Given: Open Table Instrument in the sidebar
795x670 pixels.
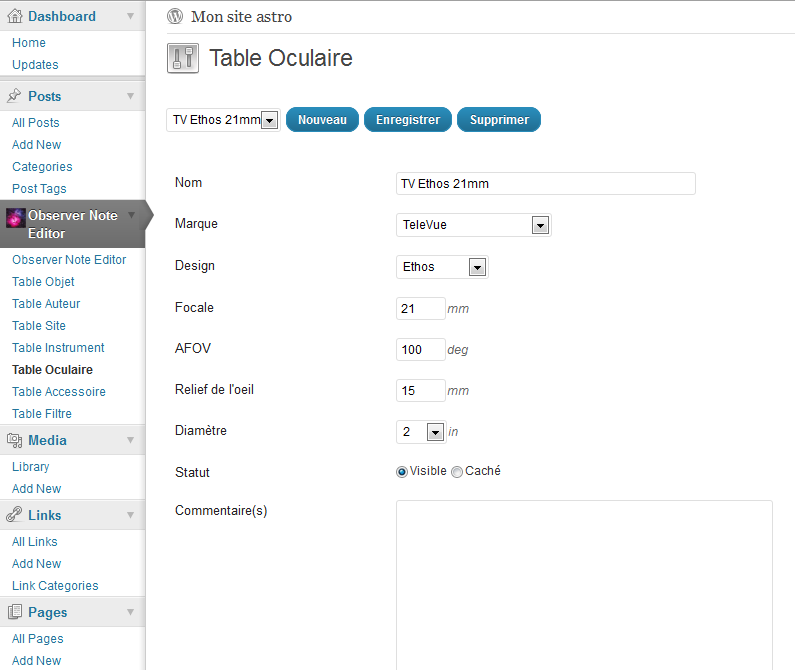Looking at the screenshot, I should [x=58, y=348].
